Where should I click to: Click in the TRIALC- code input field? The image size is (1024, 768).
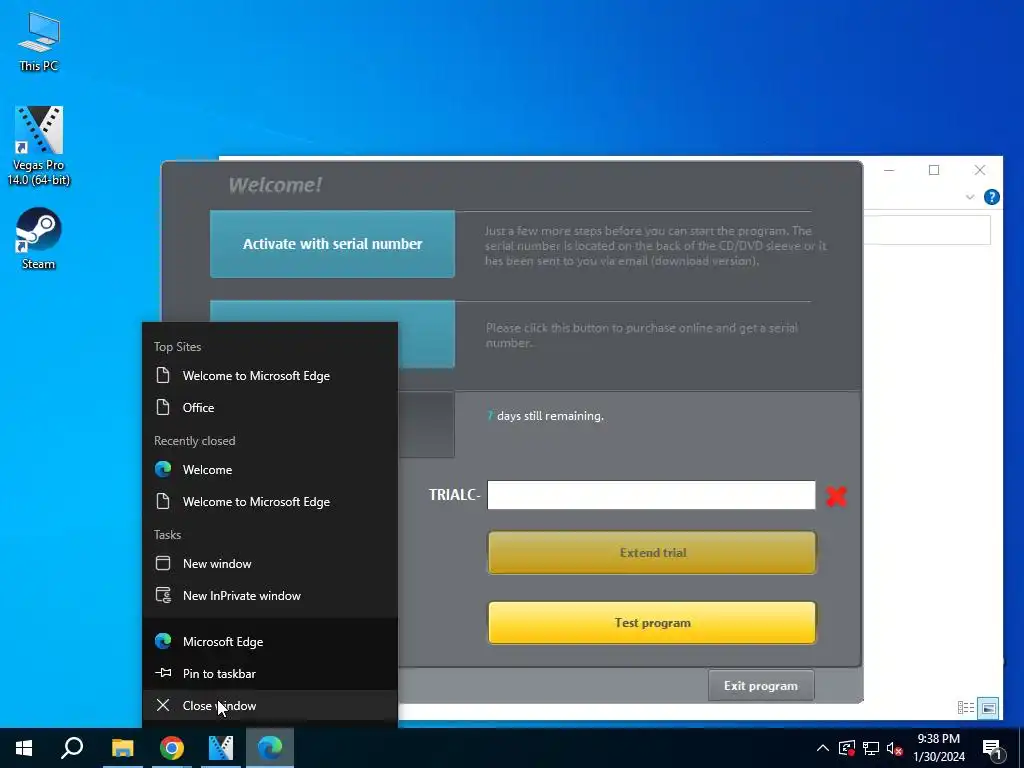point(651,495)
